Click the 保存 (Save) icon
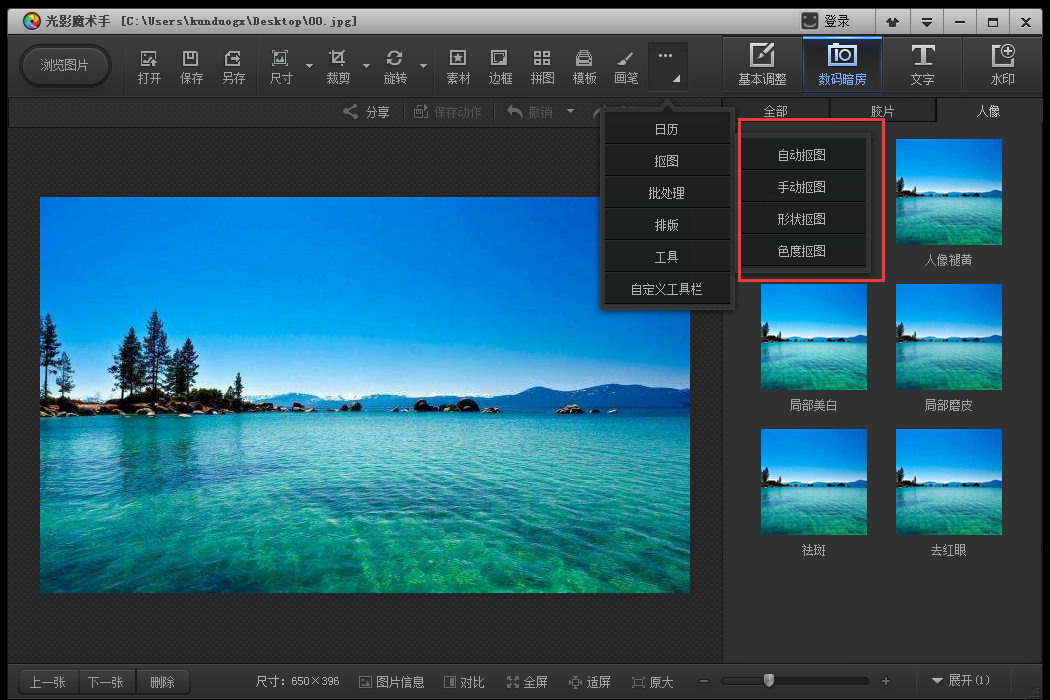Viewport: 1050px width, 700px height. (191, 66)
